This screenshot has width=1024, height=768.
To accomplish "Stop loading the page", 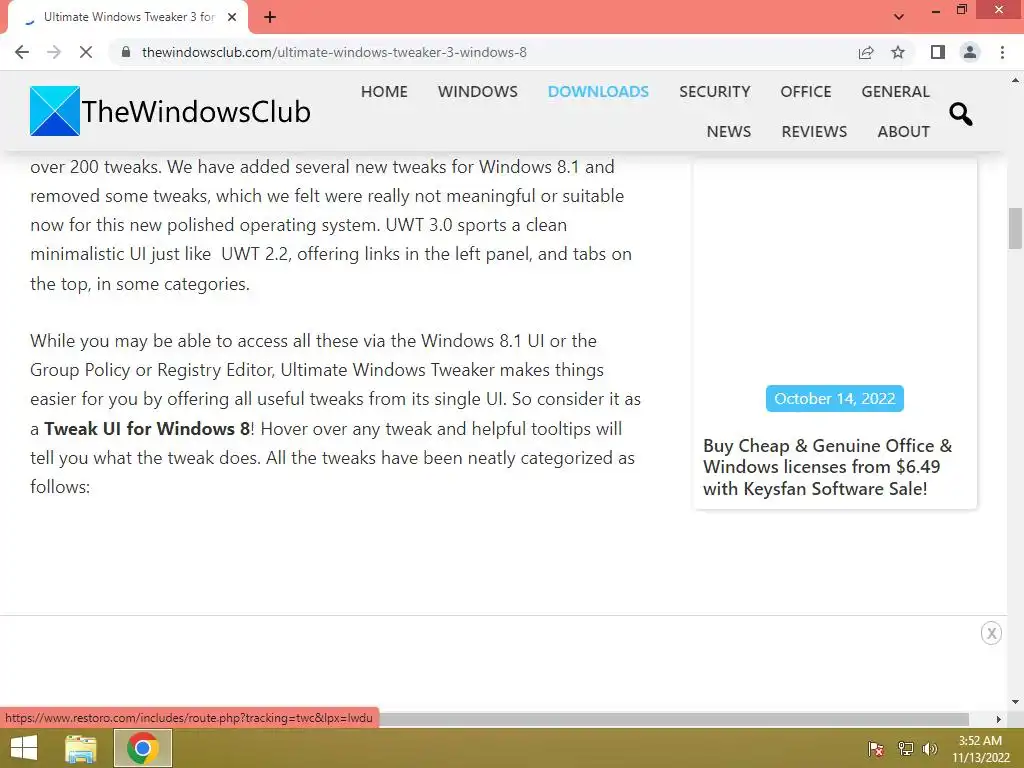I will (x=86, y=52).
